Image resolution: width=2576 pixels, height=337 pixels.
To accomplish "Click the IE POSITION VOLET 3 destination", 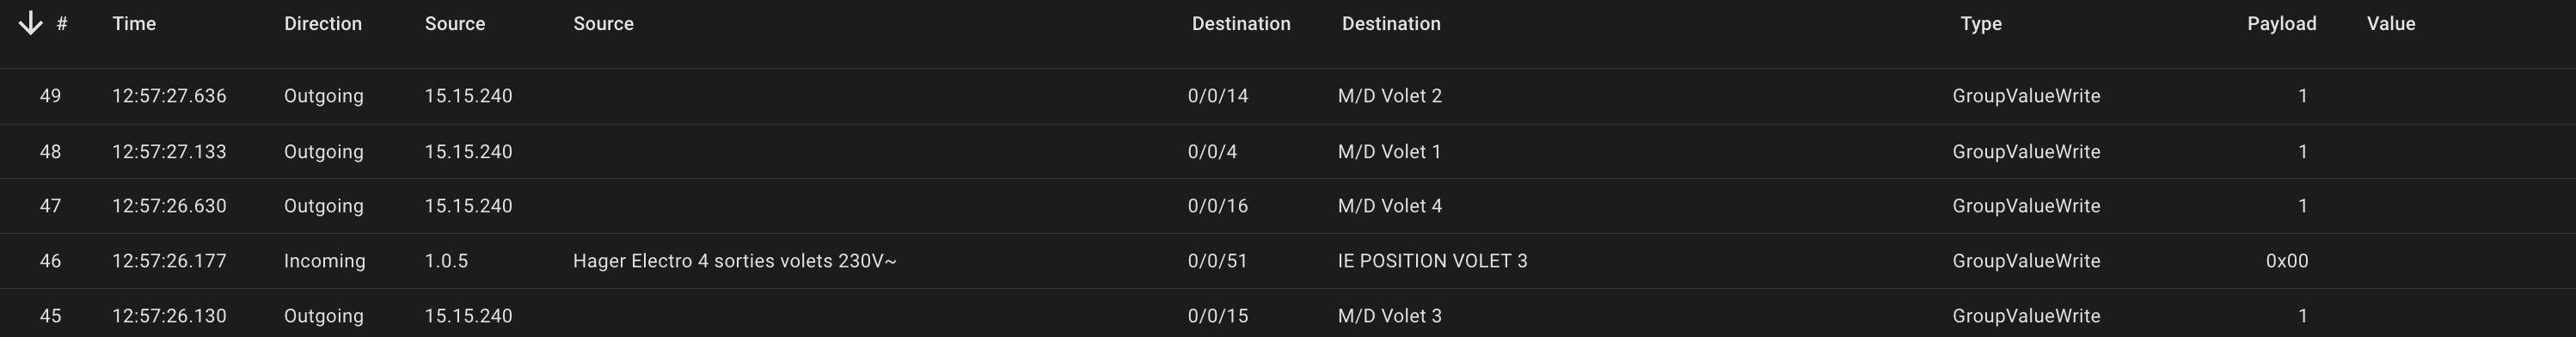I will [1433, 261].
